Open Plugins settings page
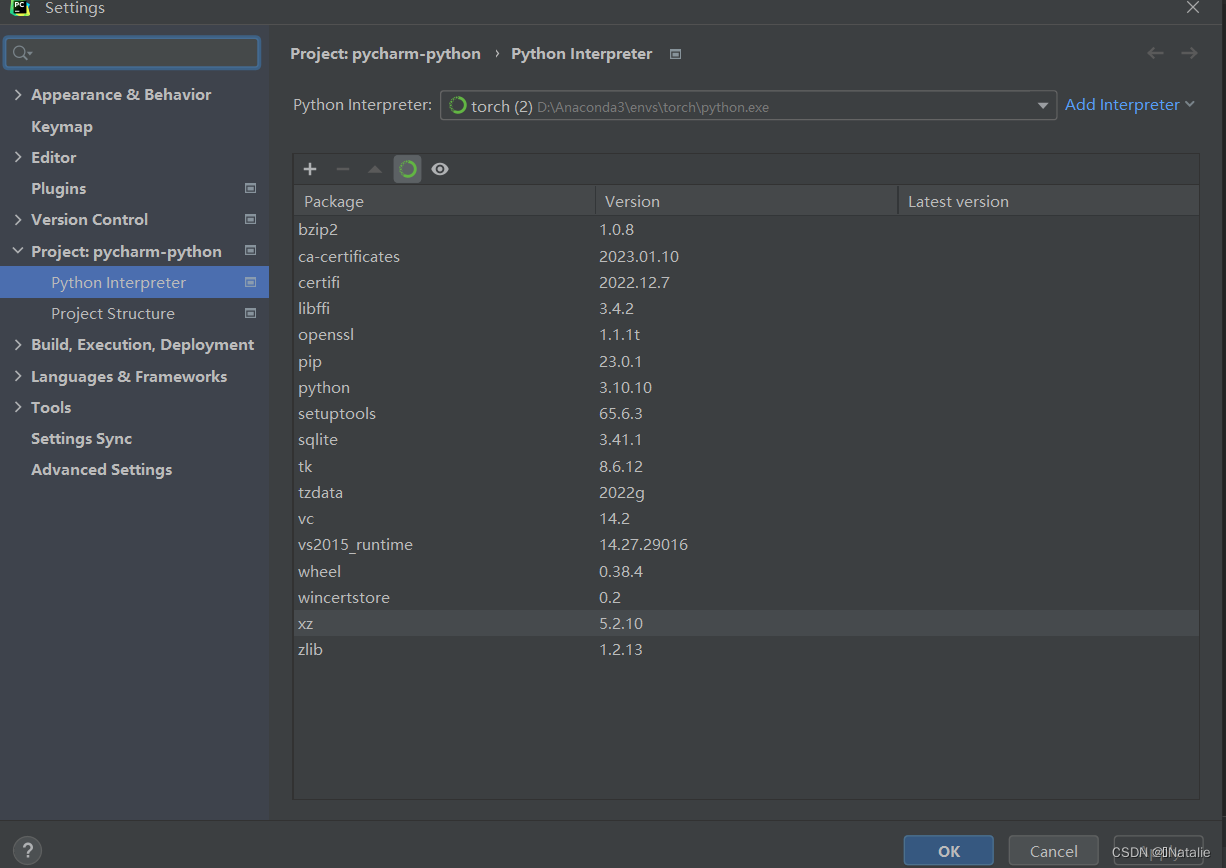 59,188
